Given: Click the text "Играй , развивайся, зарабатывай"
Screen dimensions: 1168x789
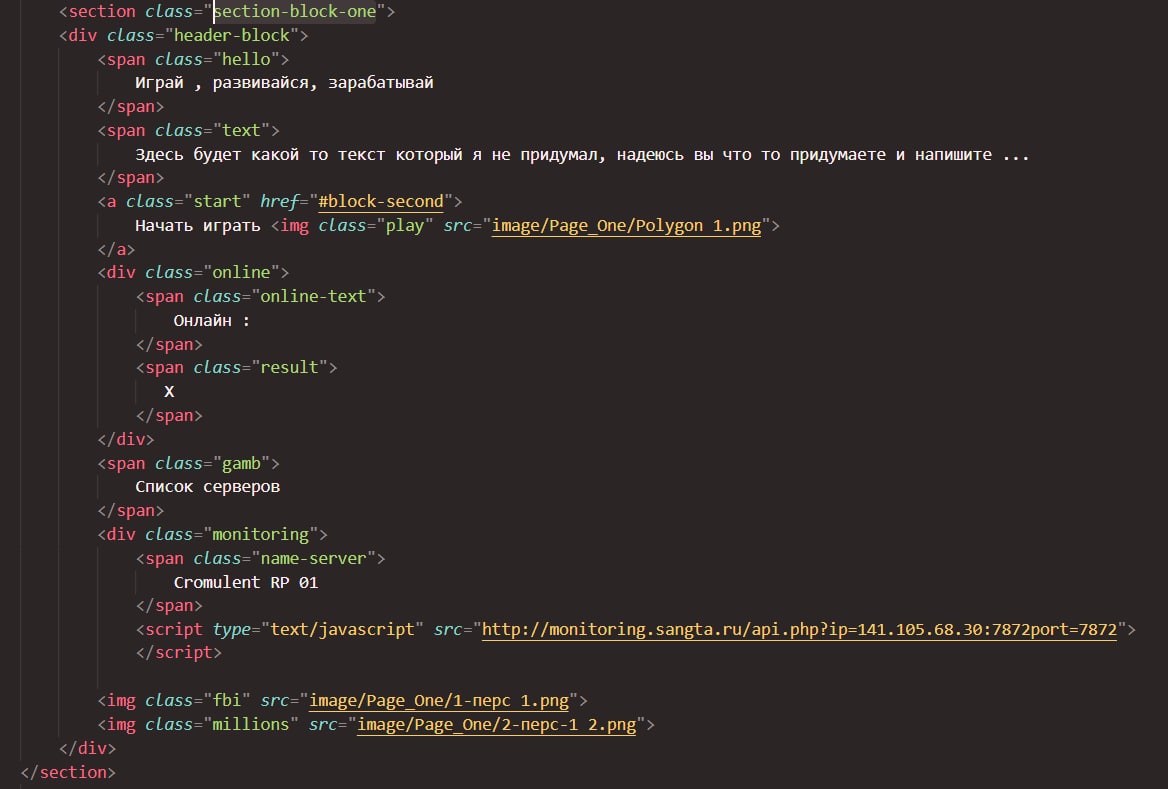Looking at the screenshot, I should (284, 83).
